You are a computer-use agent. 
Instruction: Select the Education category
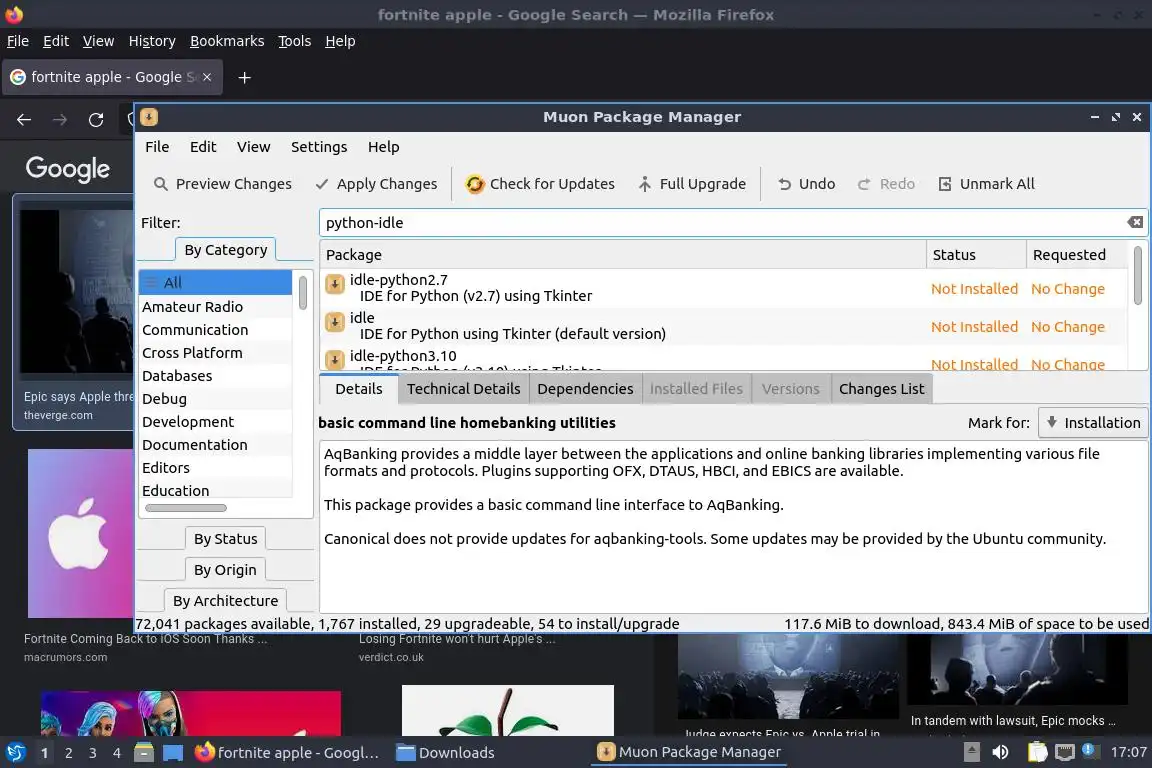[x=216, y=490]
